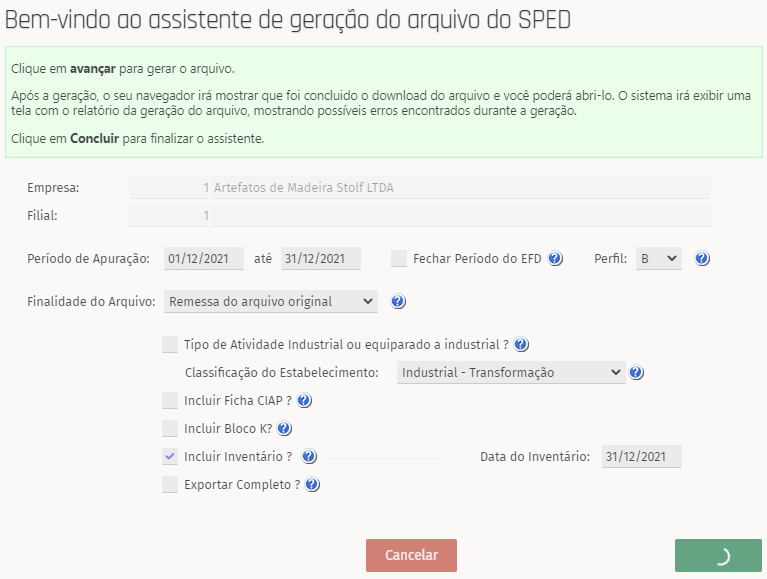Open help icon for Exportar Completo

click(x=313, y=485)
